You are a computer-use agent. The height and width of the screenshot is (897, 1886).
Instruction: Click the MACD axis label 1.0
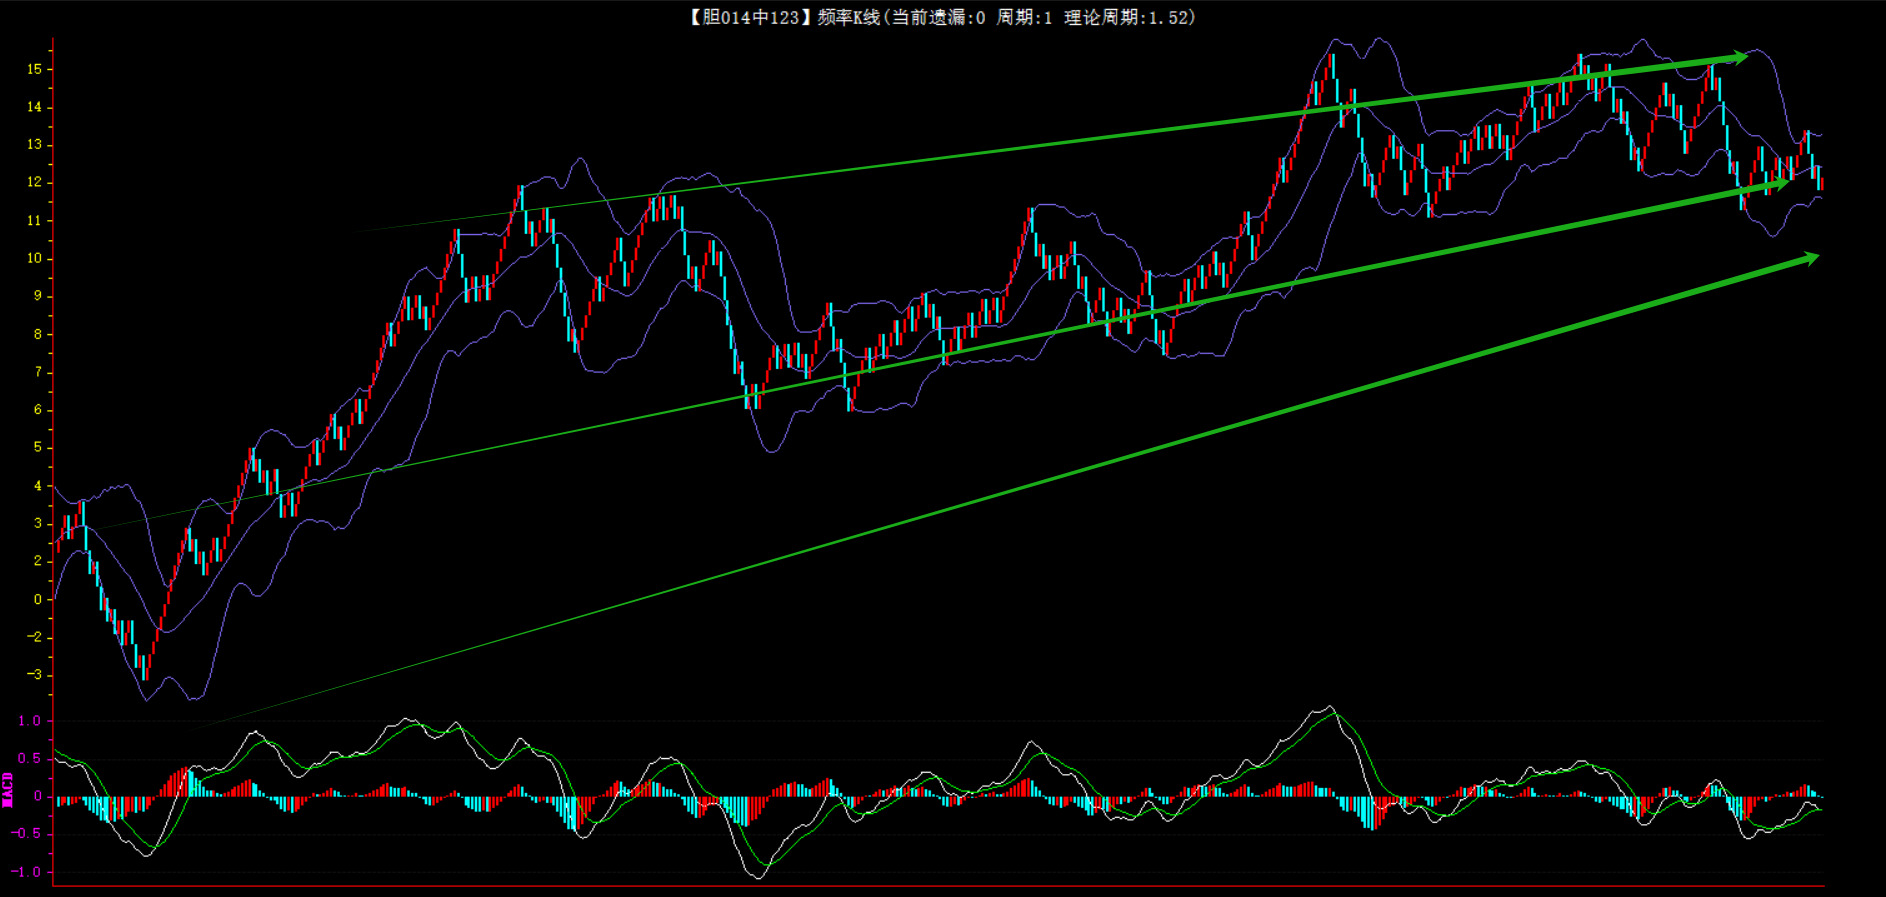tap(30, 721)
